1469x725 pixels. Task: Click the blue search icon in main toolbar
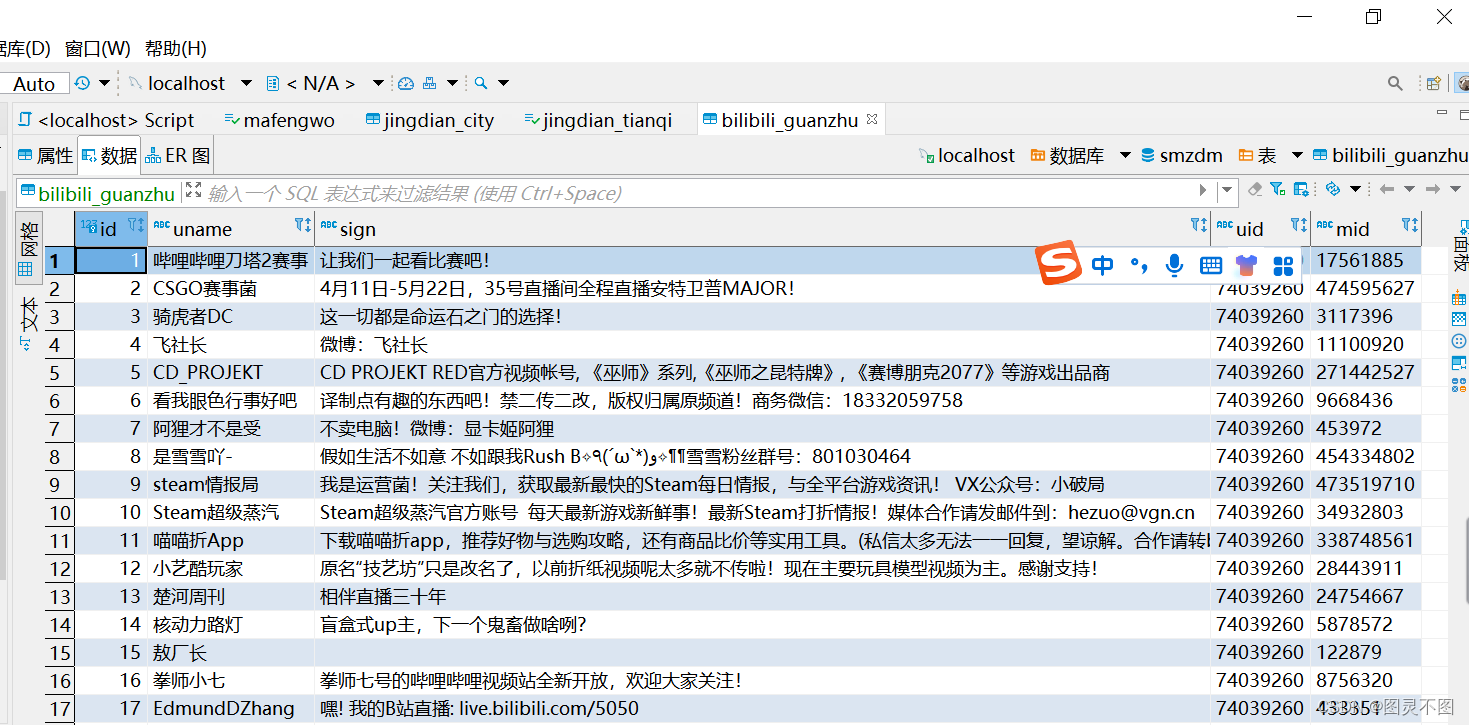click(x=481, y=83)
